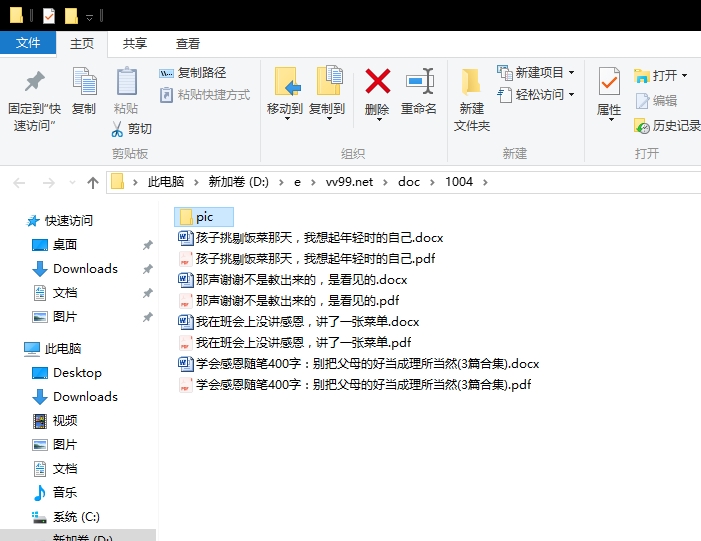The width and height of the screenshot is (701, 541).
Task: Click the Forward navigation arrow
Action: 48,182
